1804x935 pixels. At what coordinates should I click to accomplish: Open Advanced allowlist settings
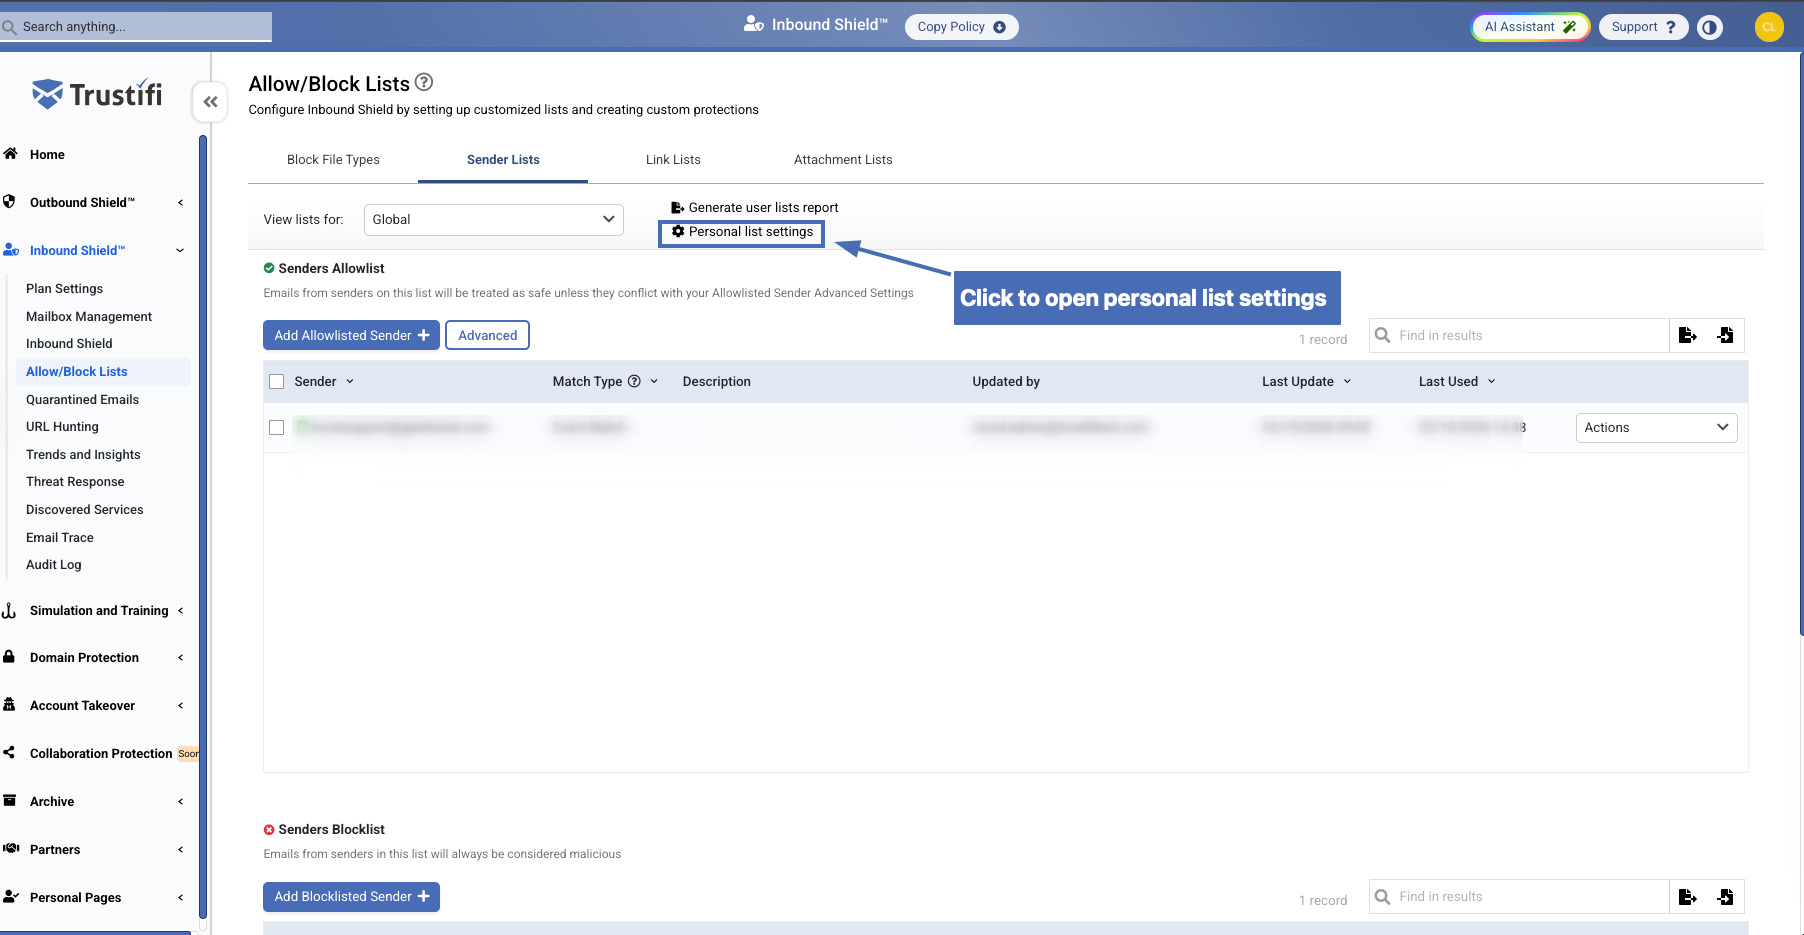487,335
